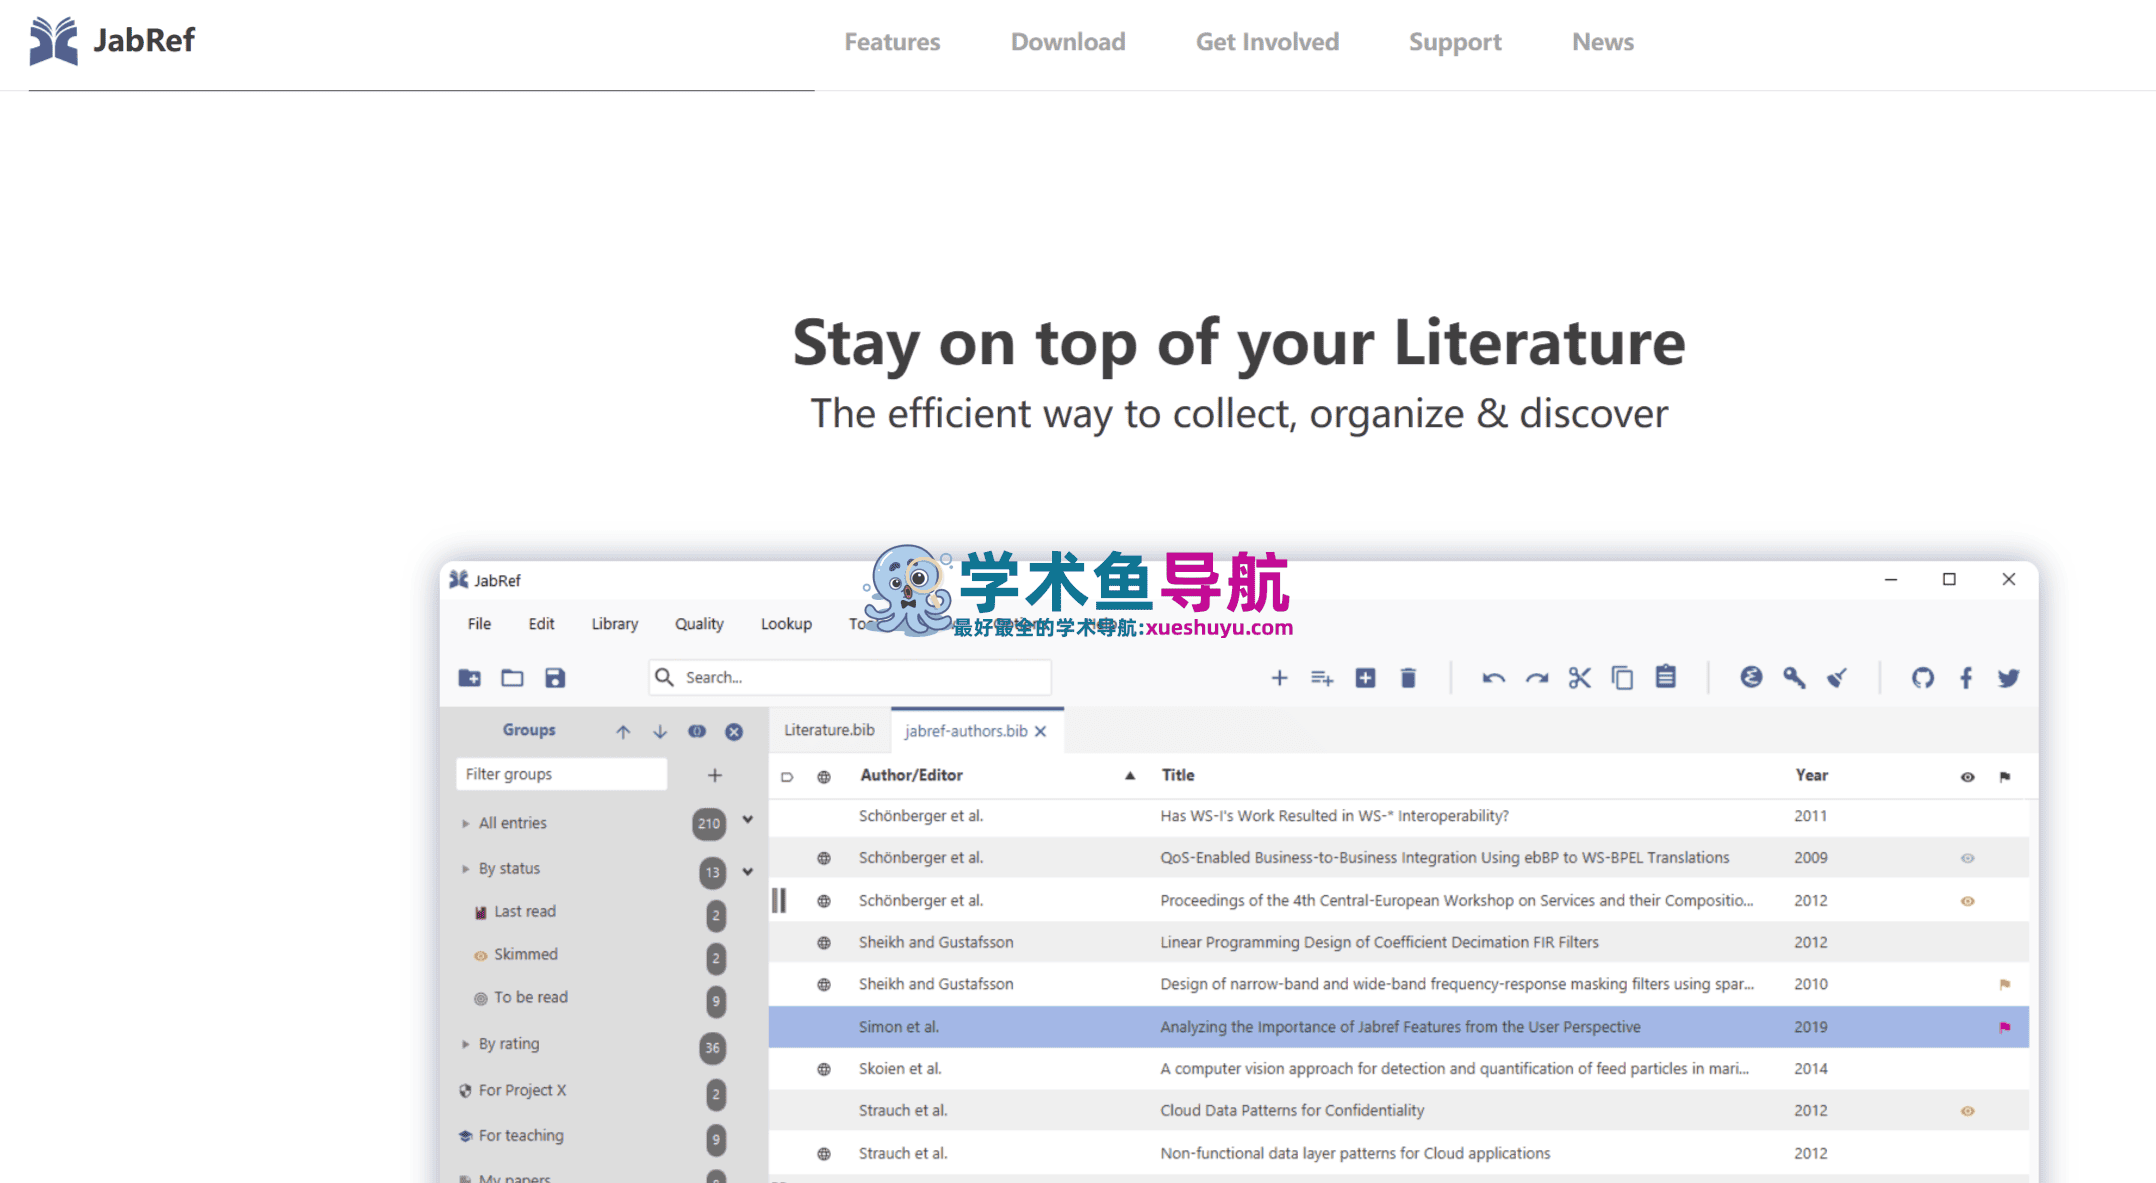Click the key generation icon
This screenshot has width=2156, height=1183.
pos(1794,678)
